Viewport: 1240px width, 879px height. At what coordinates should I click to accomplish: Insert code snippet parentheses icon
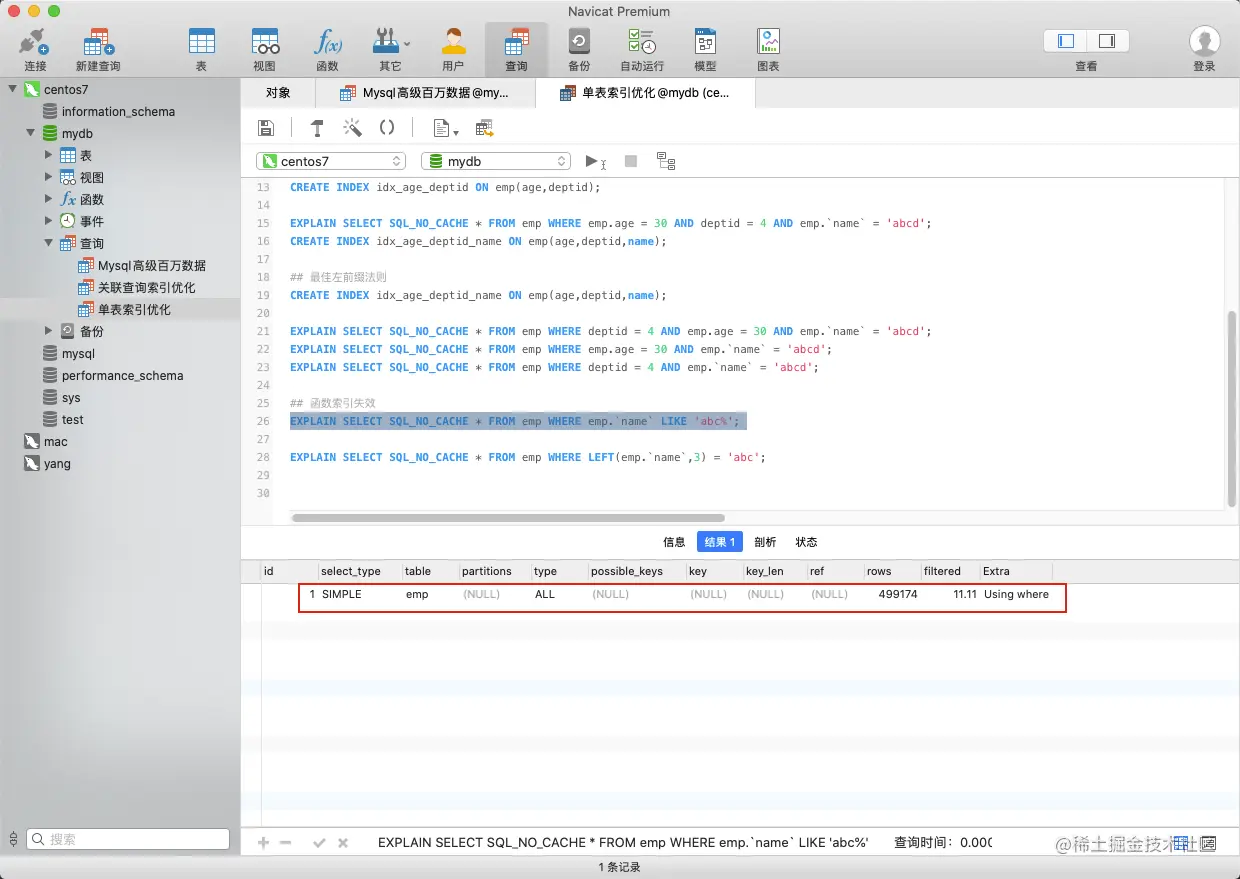387,128
